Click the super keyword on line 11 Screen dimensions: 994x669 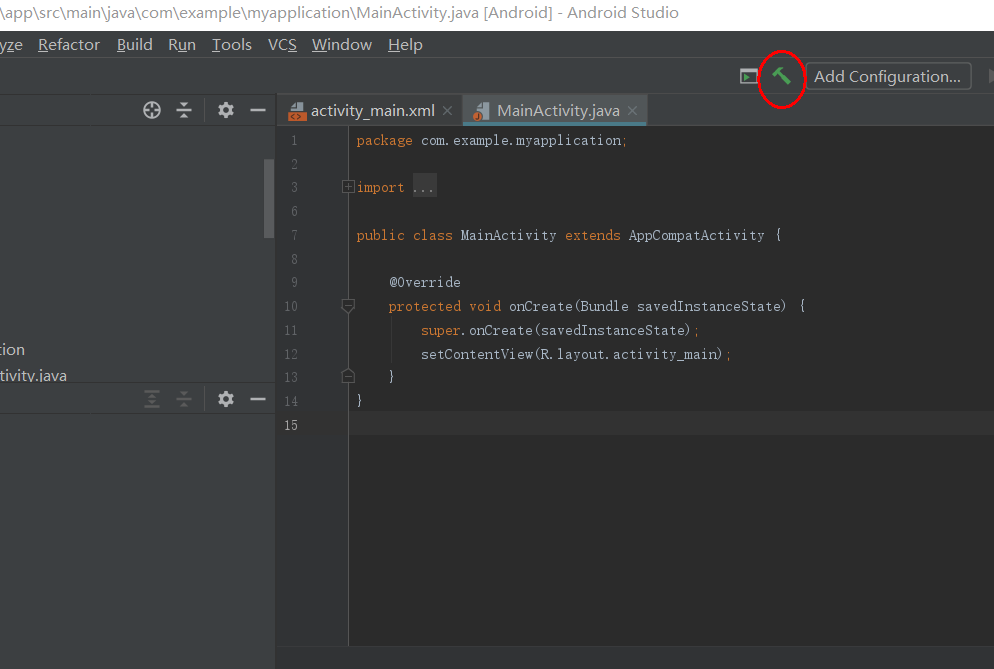441,330
